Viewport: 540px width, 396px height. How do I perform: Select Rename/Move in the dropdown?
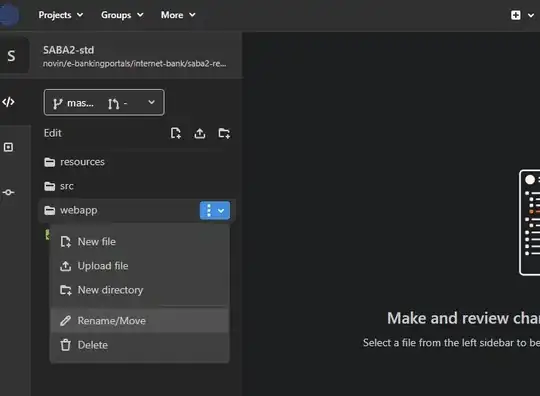point(139,321)
